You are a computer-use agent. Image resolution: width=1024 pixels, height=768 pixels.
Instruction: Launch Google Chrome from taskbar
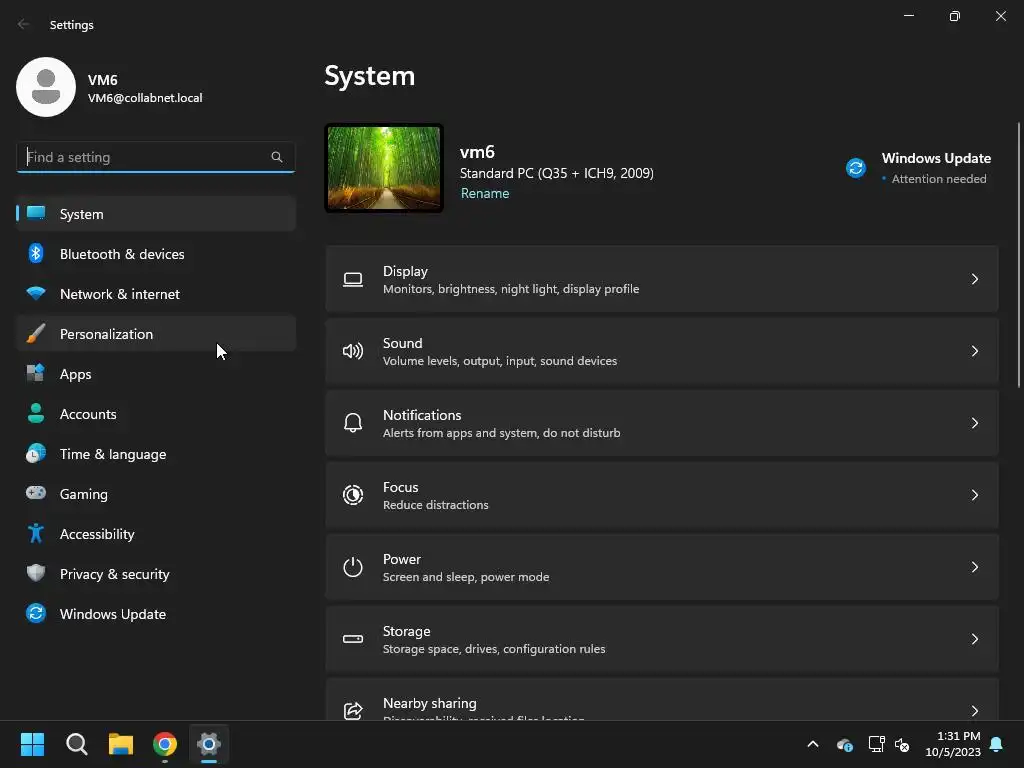coord(165,744)
